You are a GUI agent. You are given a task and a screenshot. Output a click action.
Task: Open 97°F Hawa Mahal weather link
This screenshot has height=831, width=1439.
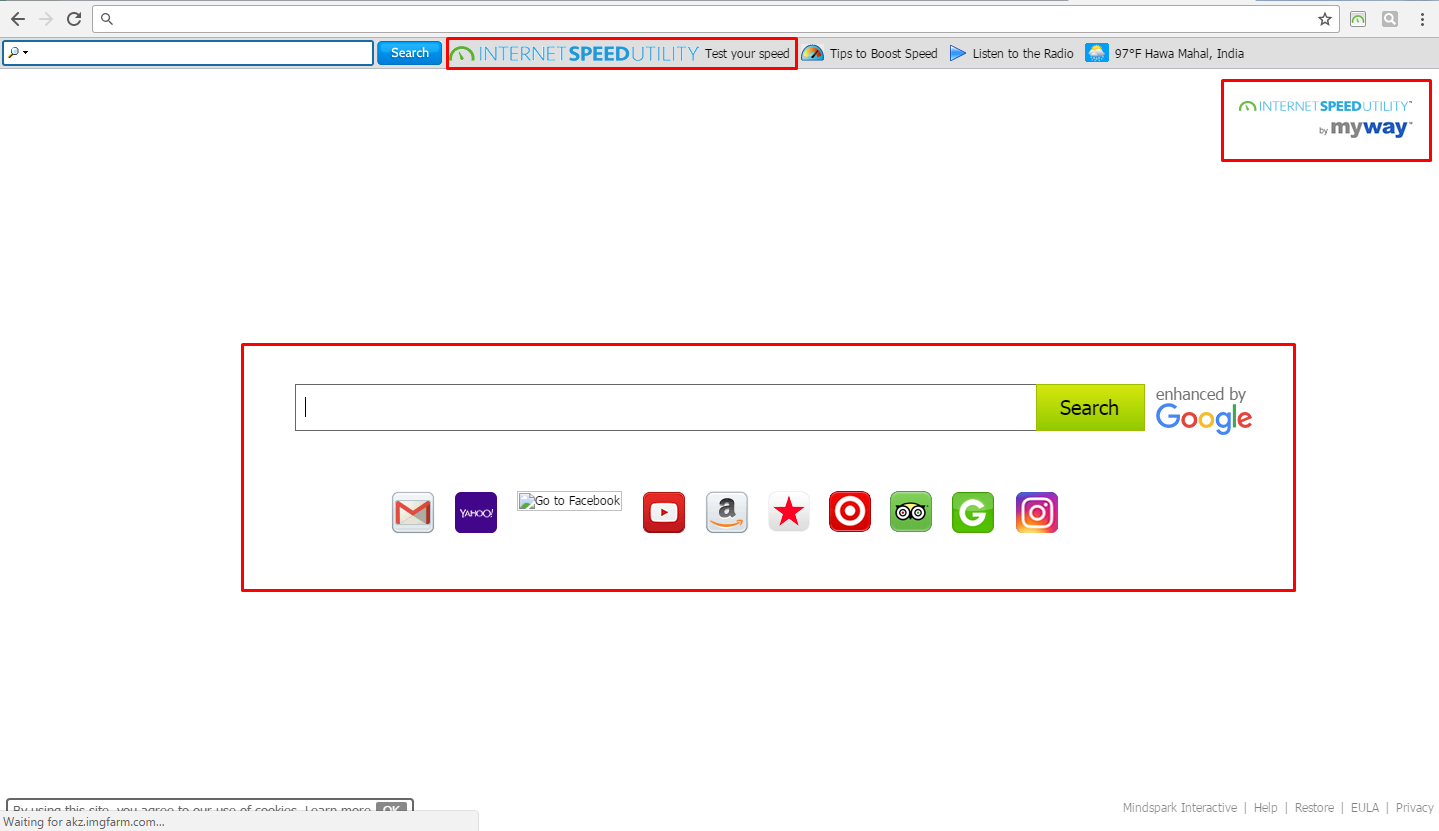point(1180,54)
